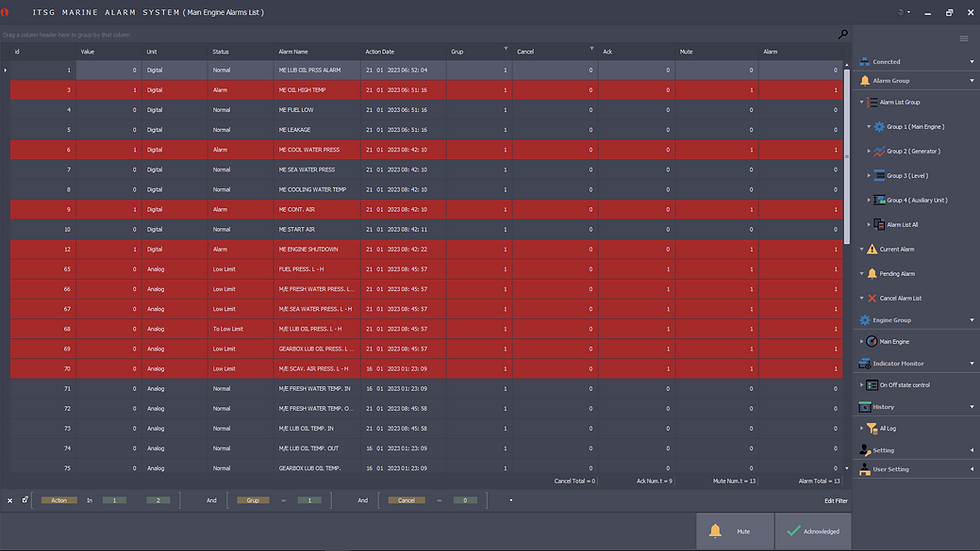
Task: Click the Conected network icon
Action: [x=864, y=61]
